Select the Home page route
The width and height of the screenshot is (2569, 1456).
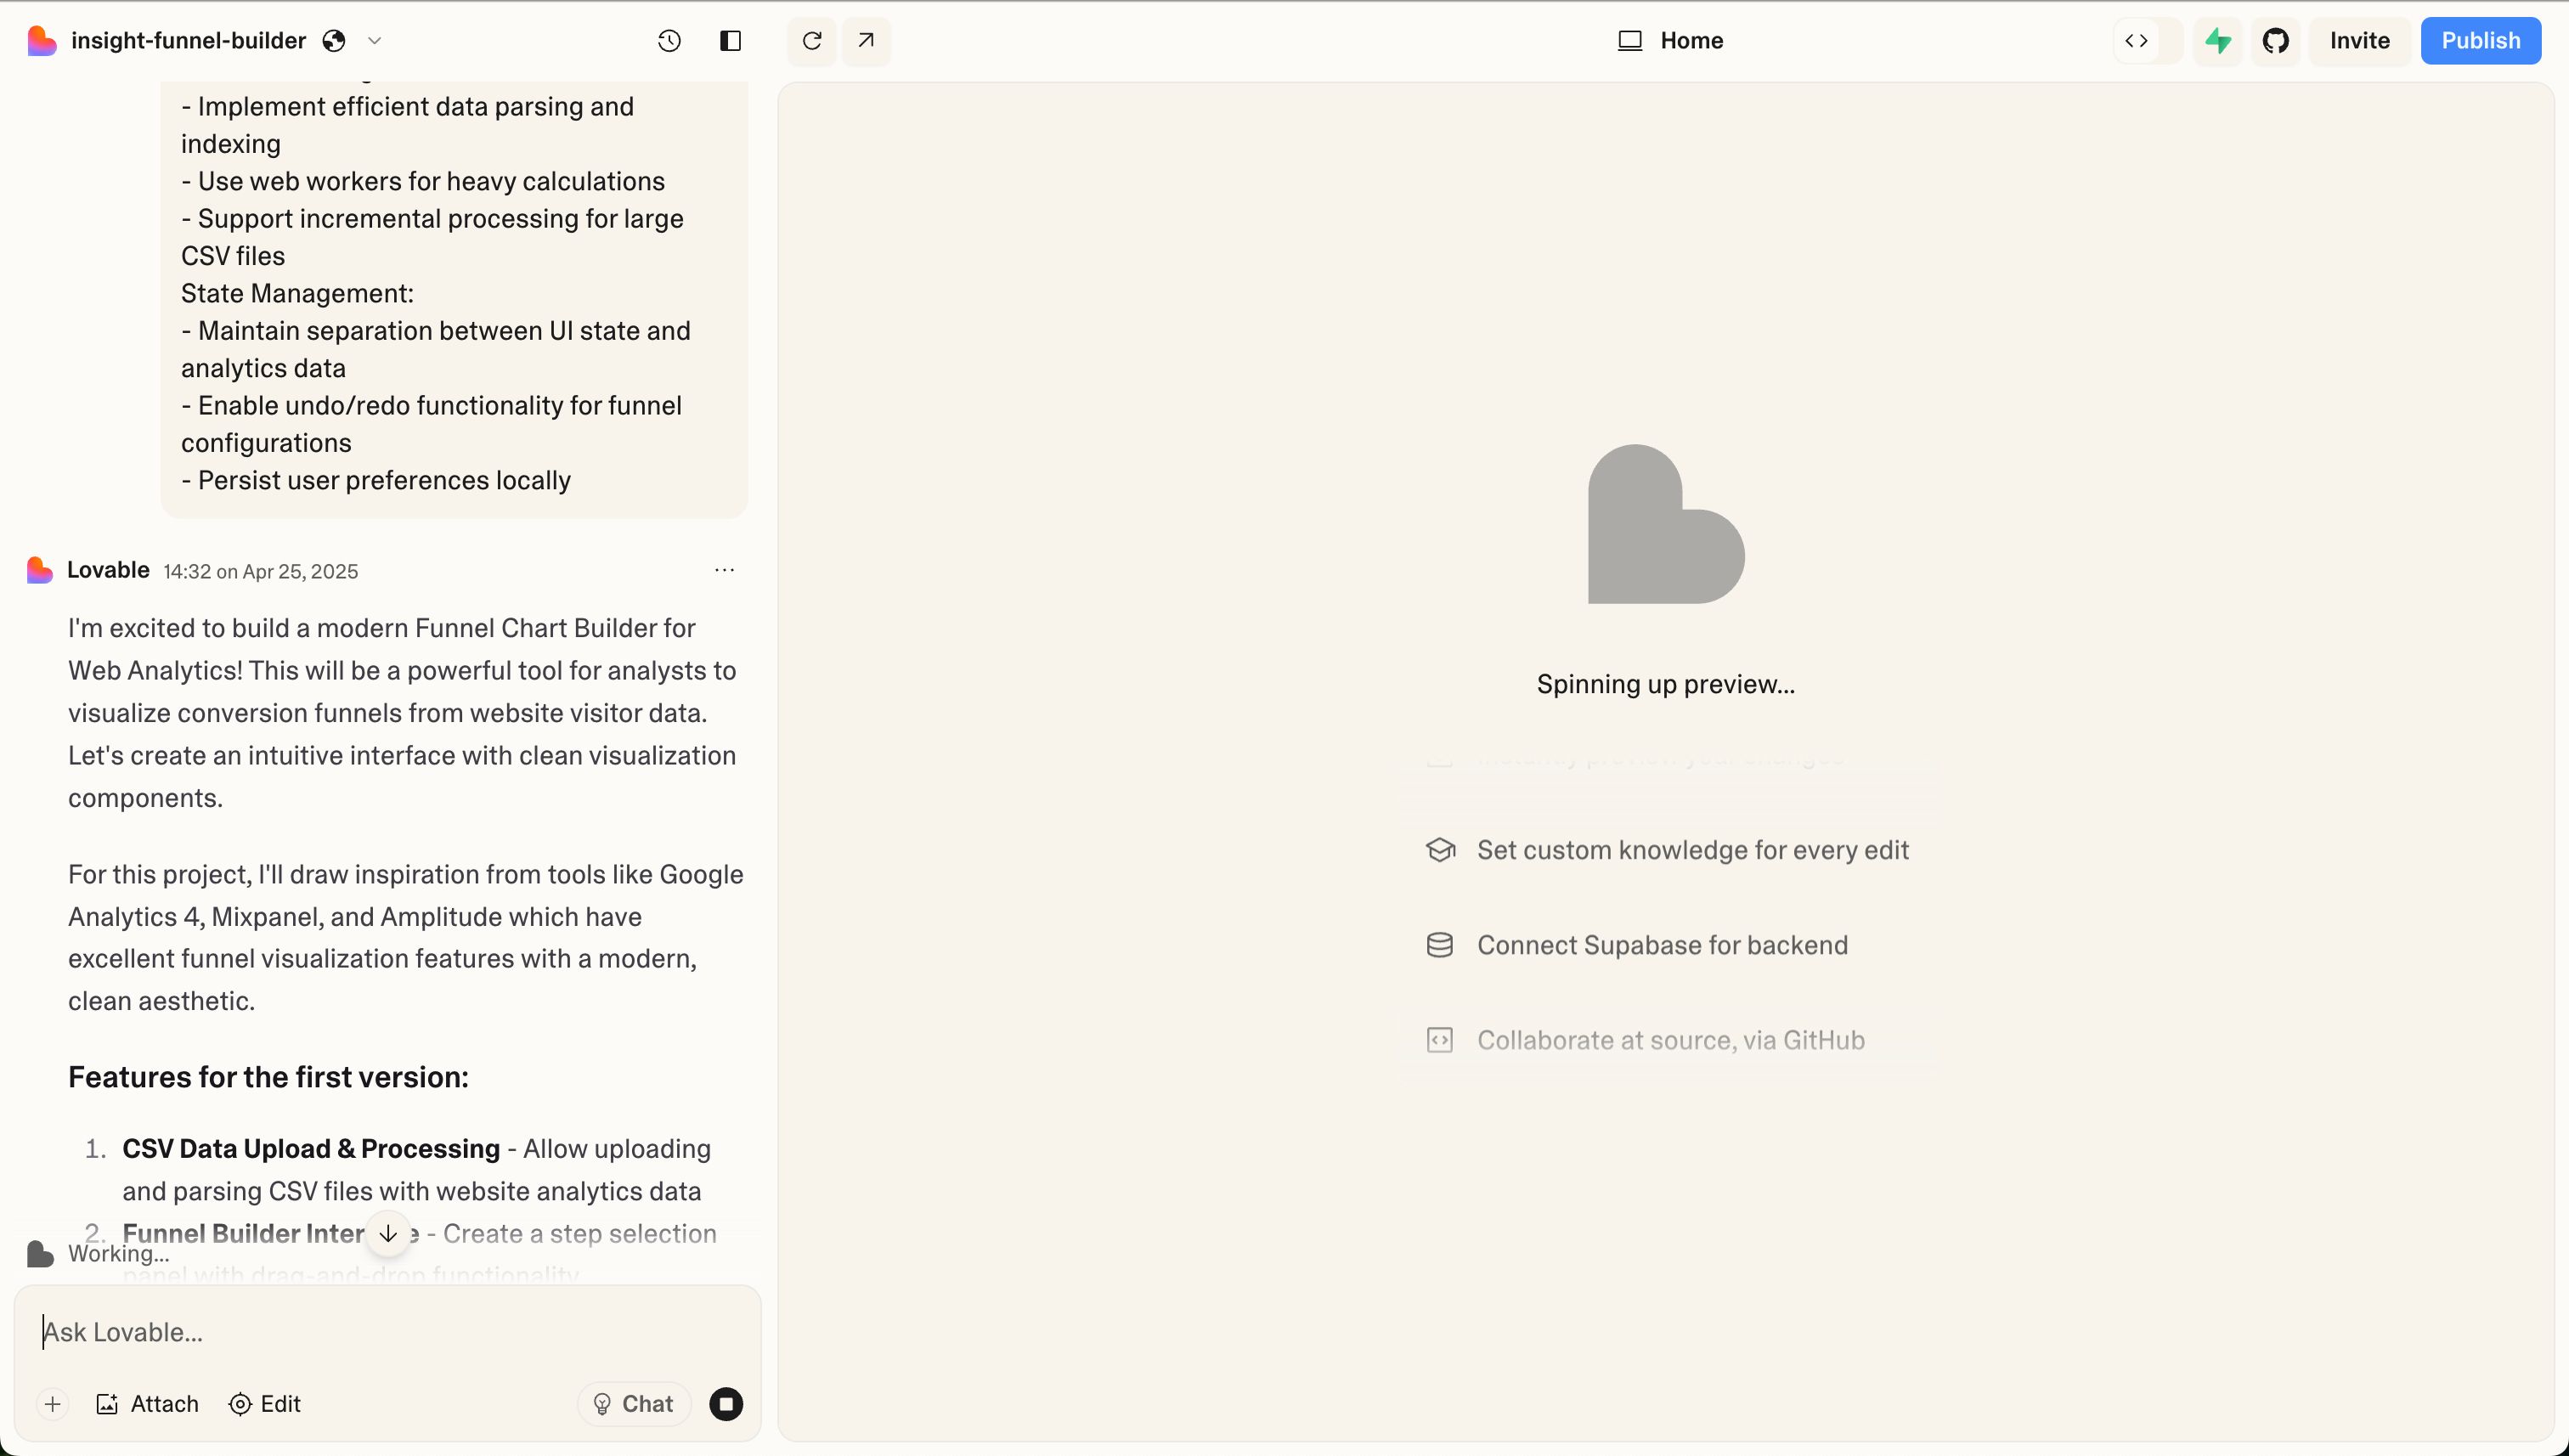[1671, 41]
